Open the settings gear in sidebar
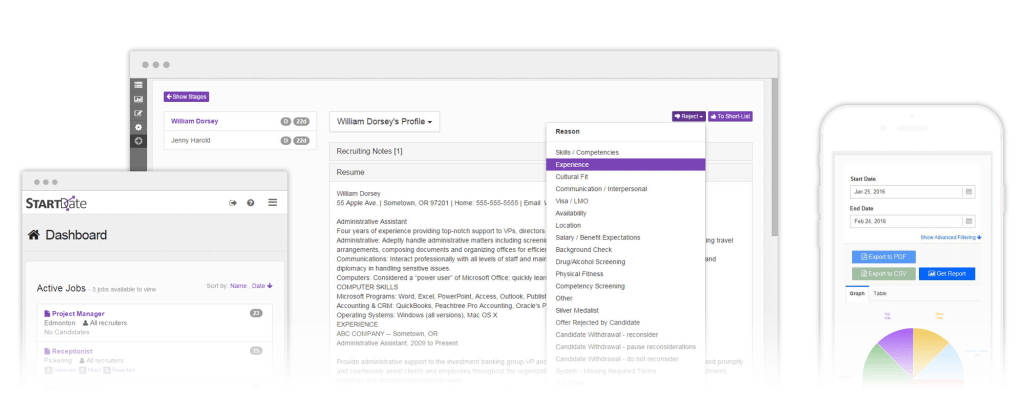The height and width of the screenshot is (395, 1024). point(138,127)
